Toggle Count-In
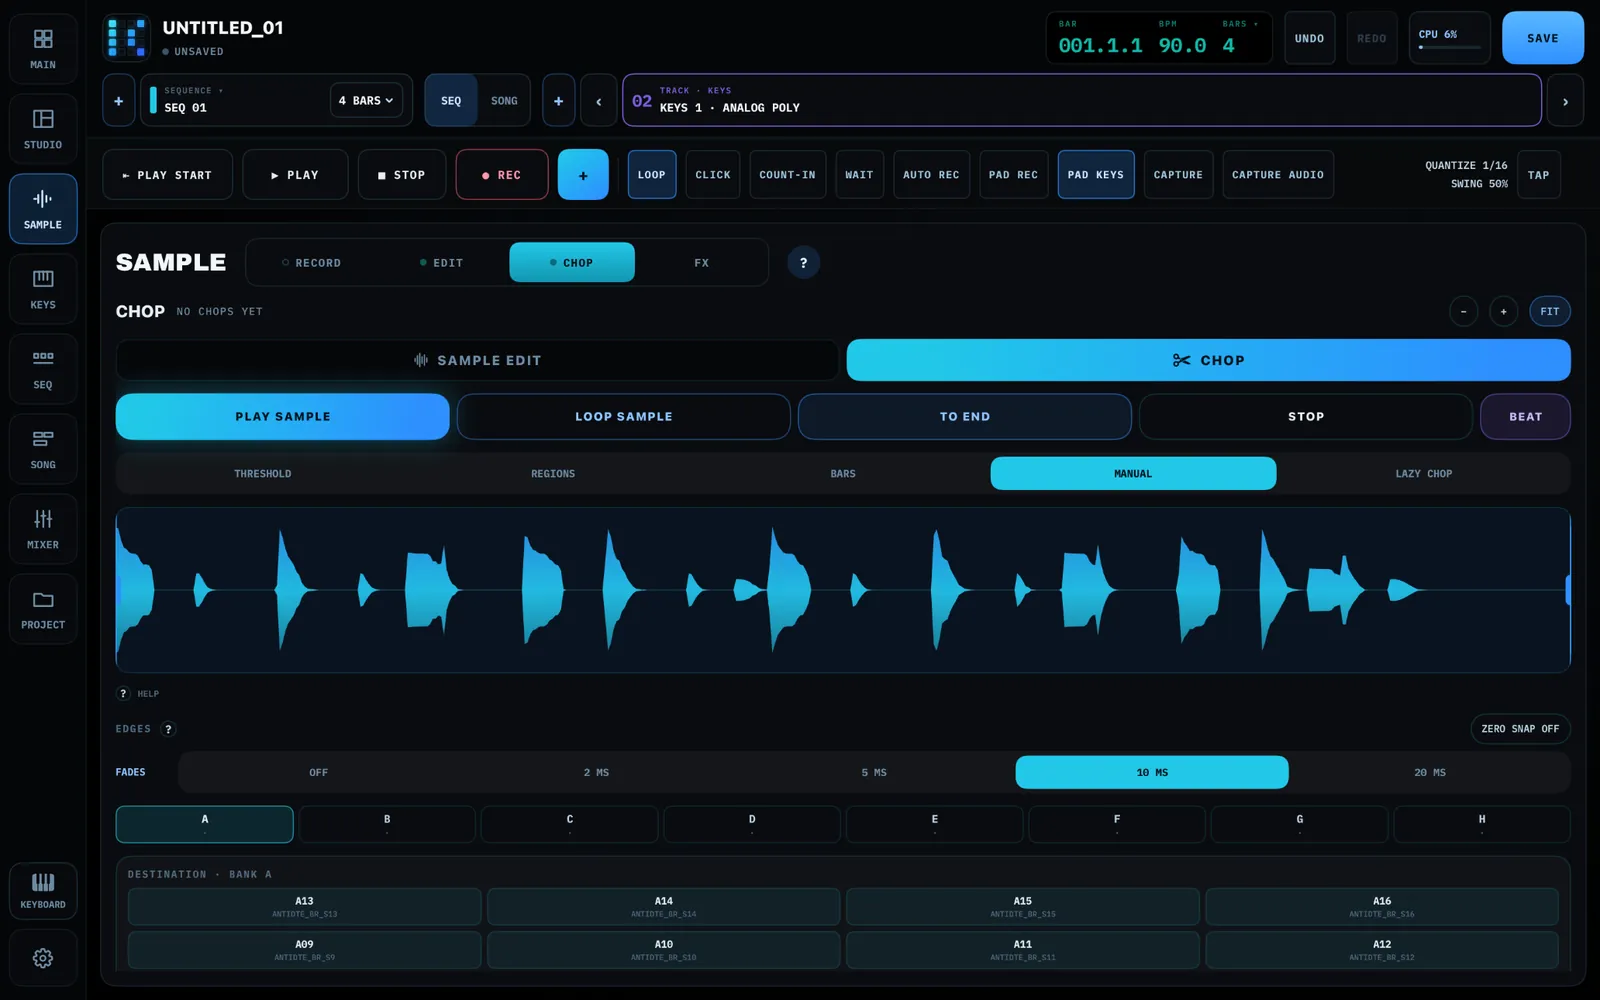Viewport: 1600px width, 1000px height. 787,175
